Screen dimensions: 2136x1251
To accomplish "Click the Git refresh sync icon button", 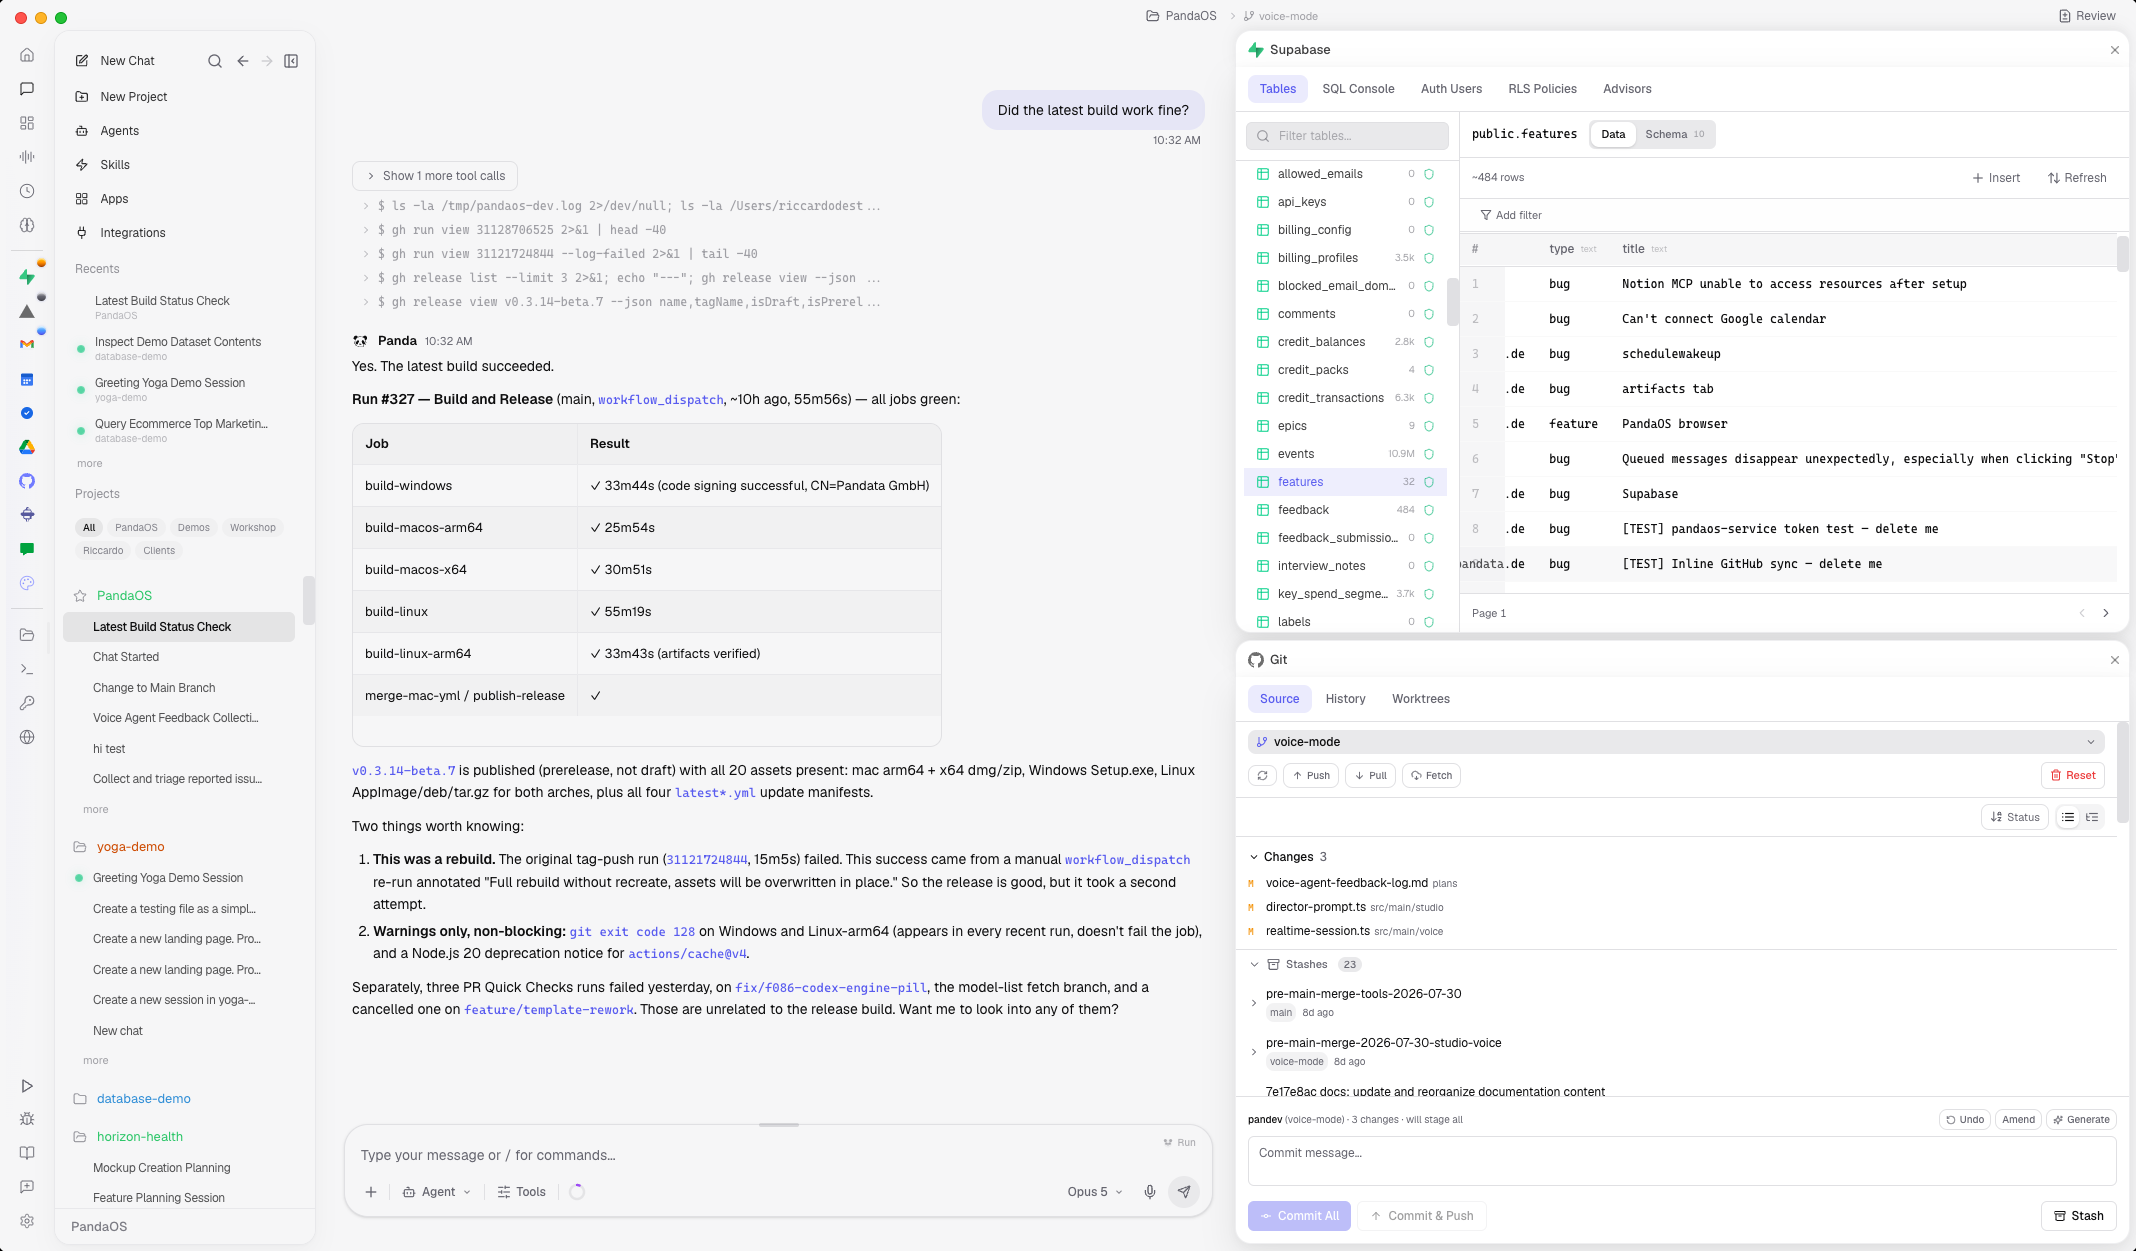I will (1263, 776).
